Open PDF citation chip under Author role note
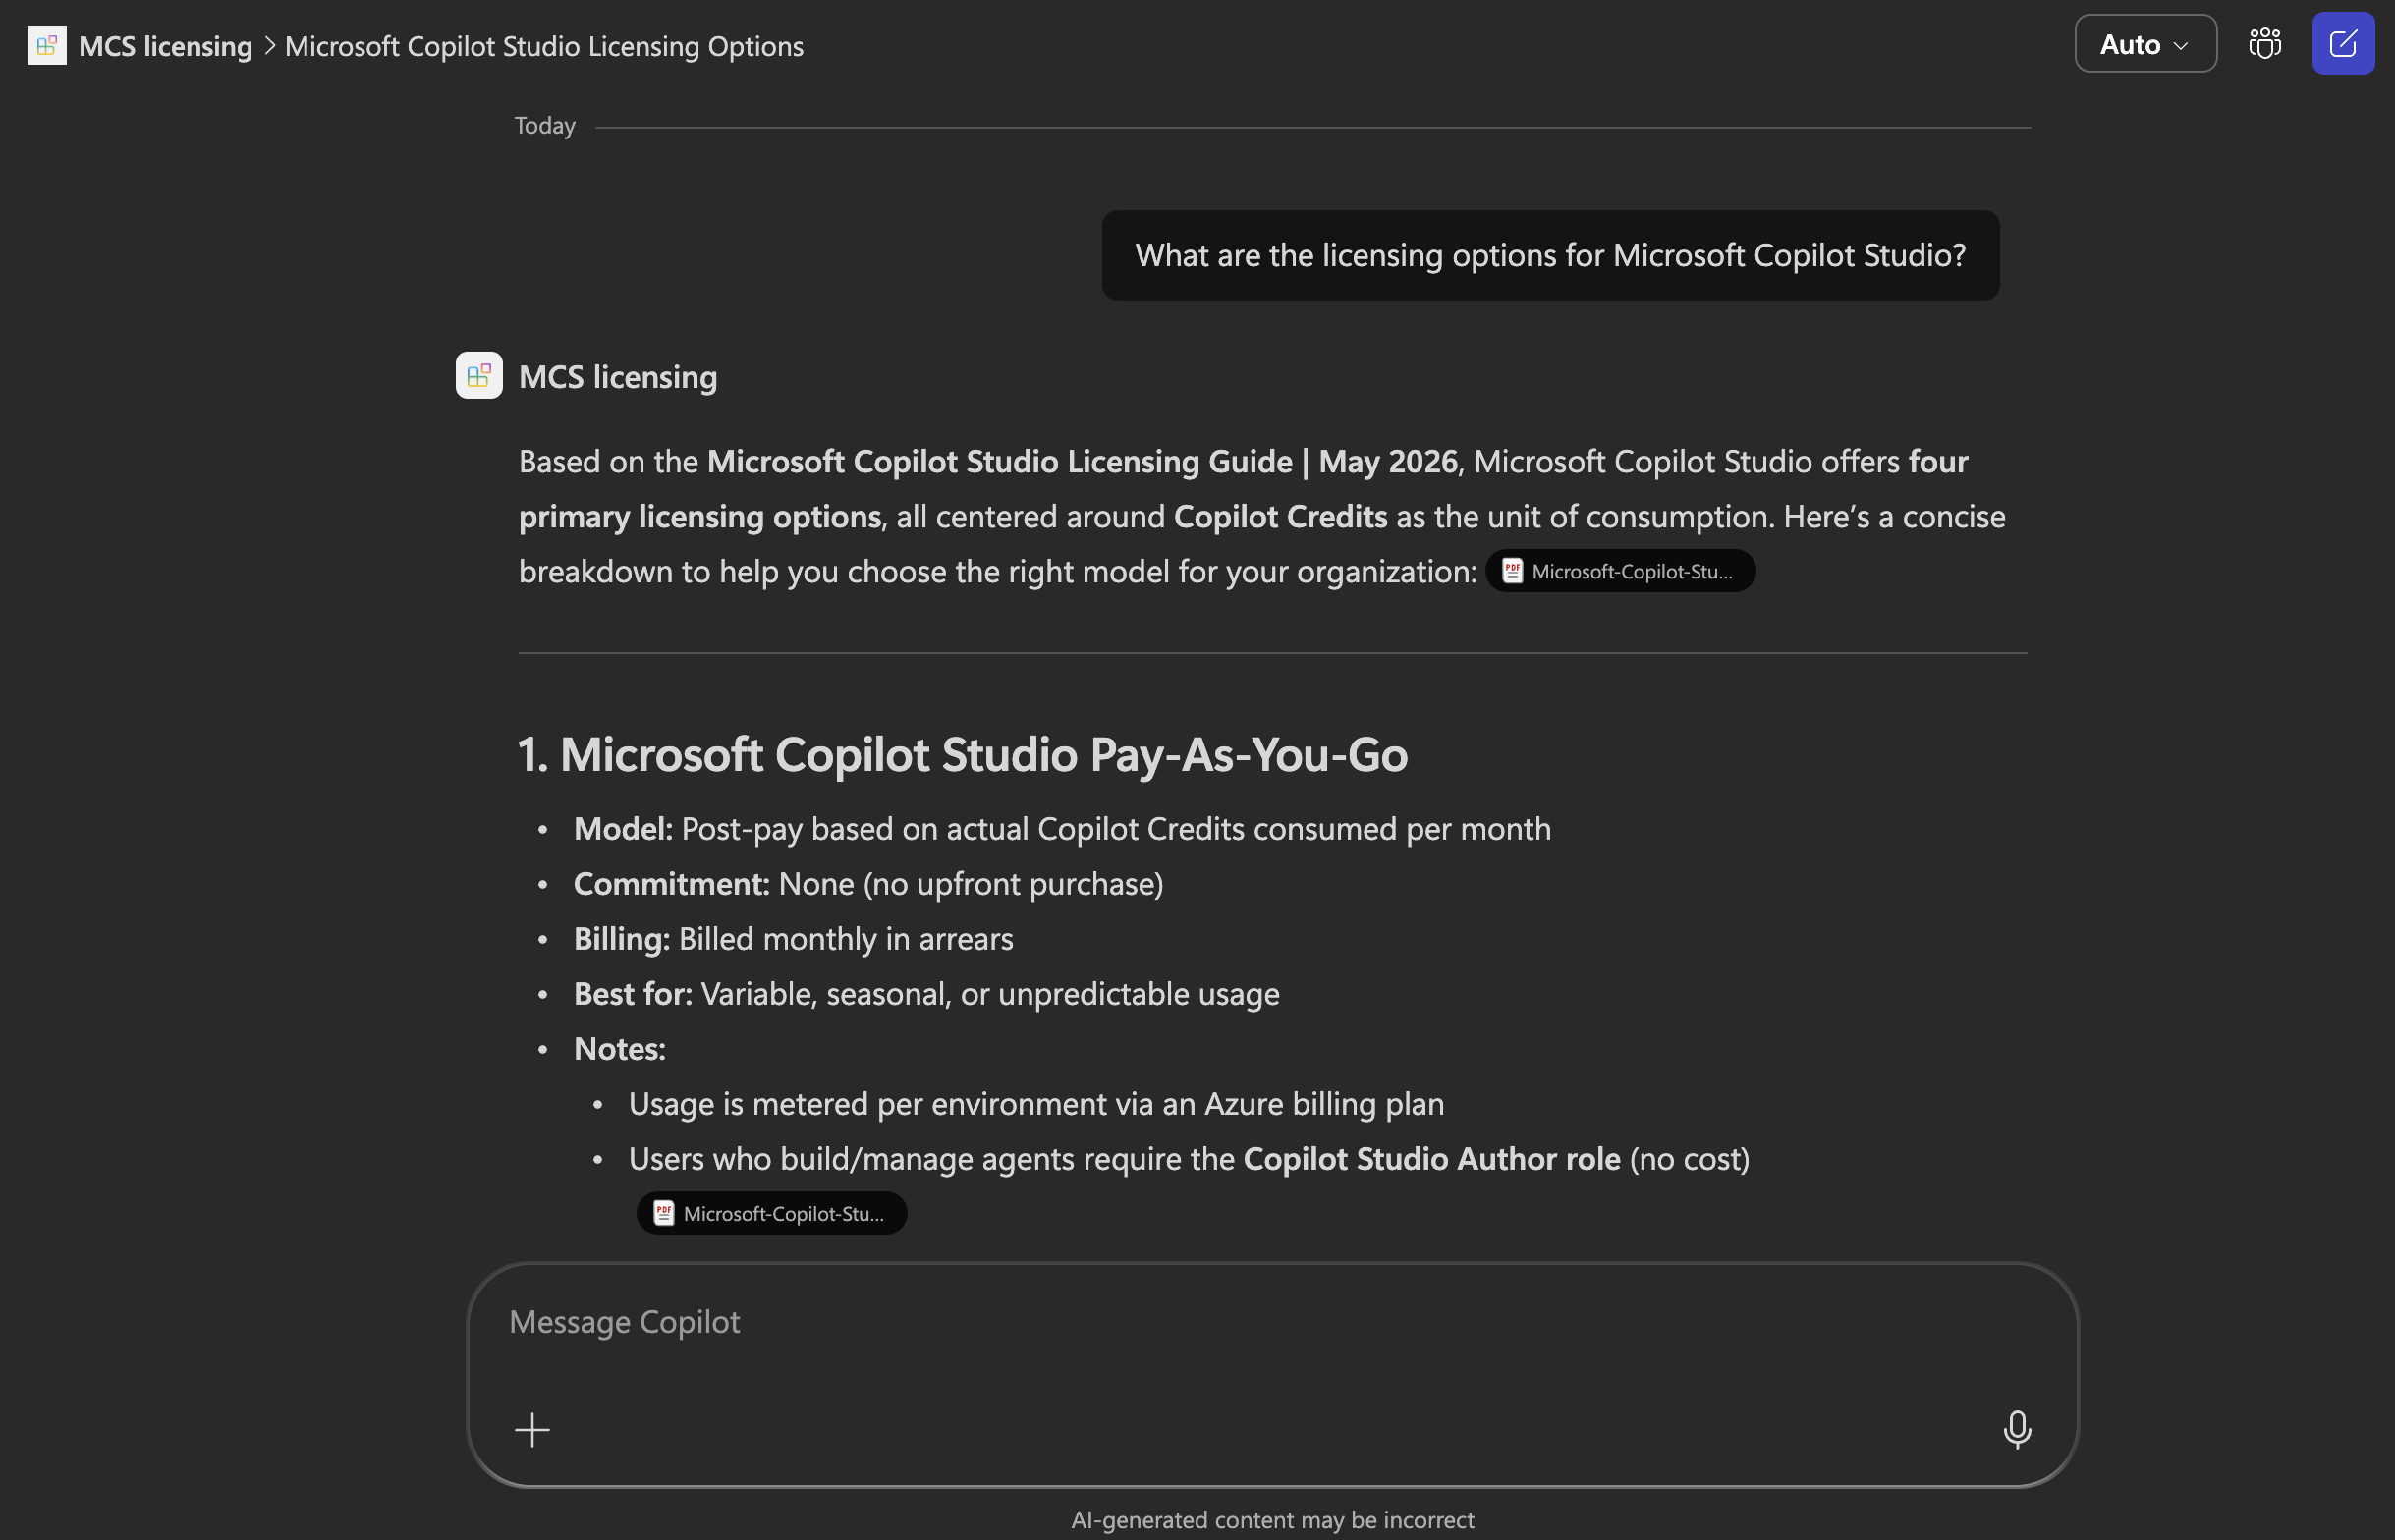Image resolution: width=2395 pixels, height=1540 pixels. point(771,1213)
